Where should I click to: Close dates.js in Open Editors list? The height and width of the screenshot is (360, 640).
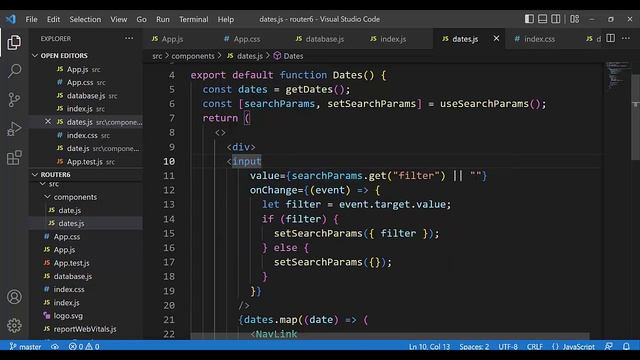[48, 122]
